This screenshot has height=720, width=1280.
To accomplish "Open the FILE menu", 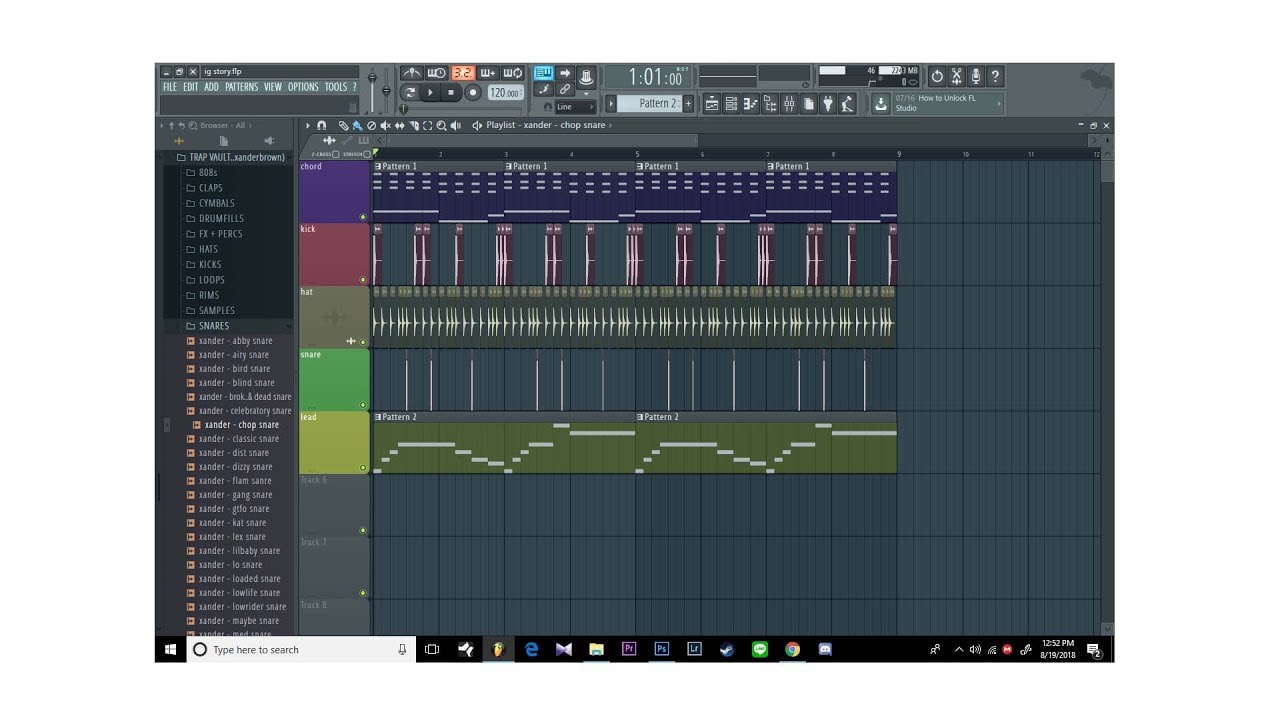I will [170, 87].
